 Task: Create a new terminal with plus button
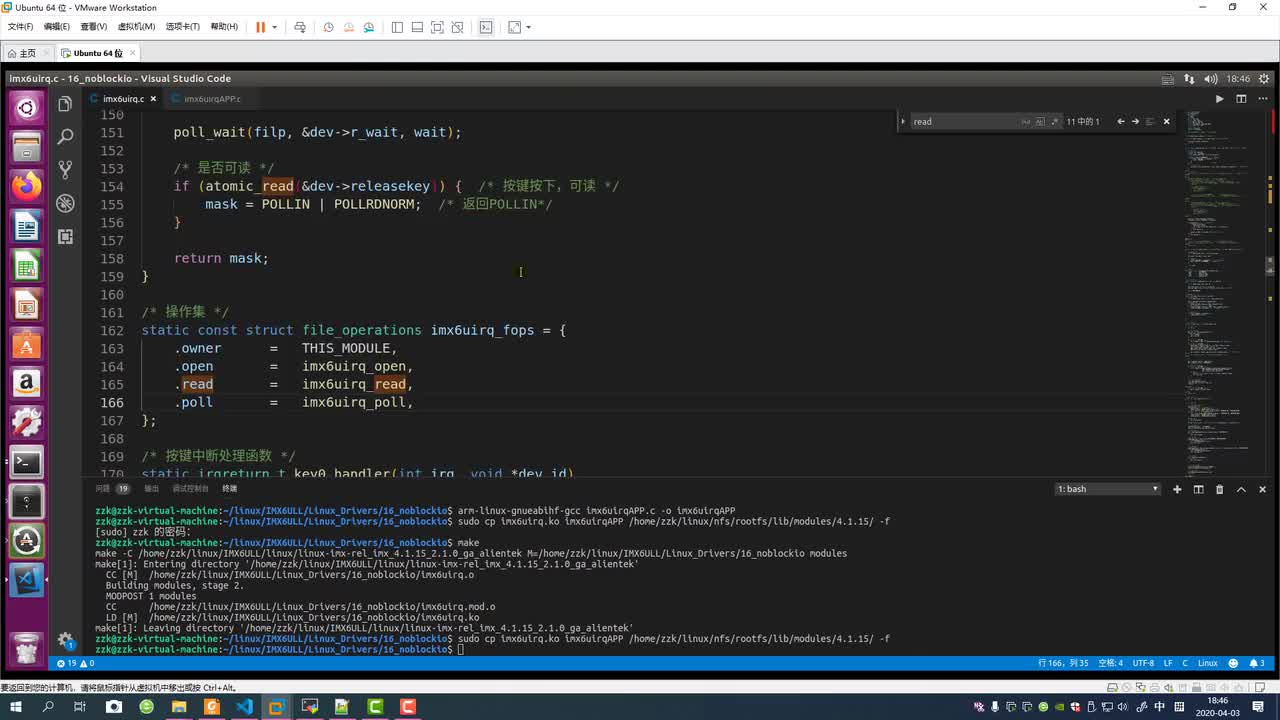[1177, 489]
